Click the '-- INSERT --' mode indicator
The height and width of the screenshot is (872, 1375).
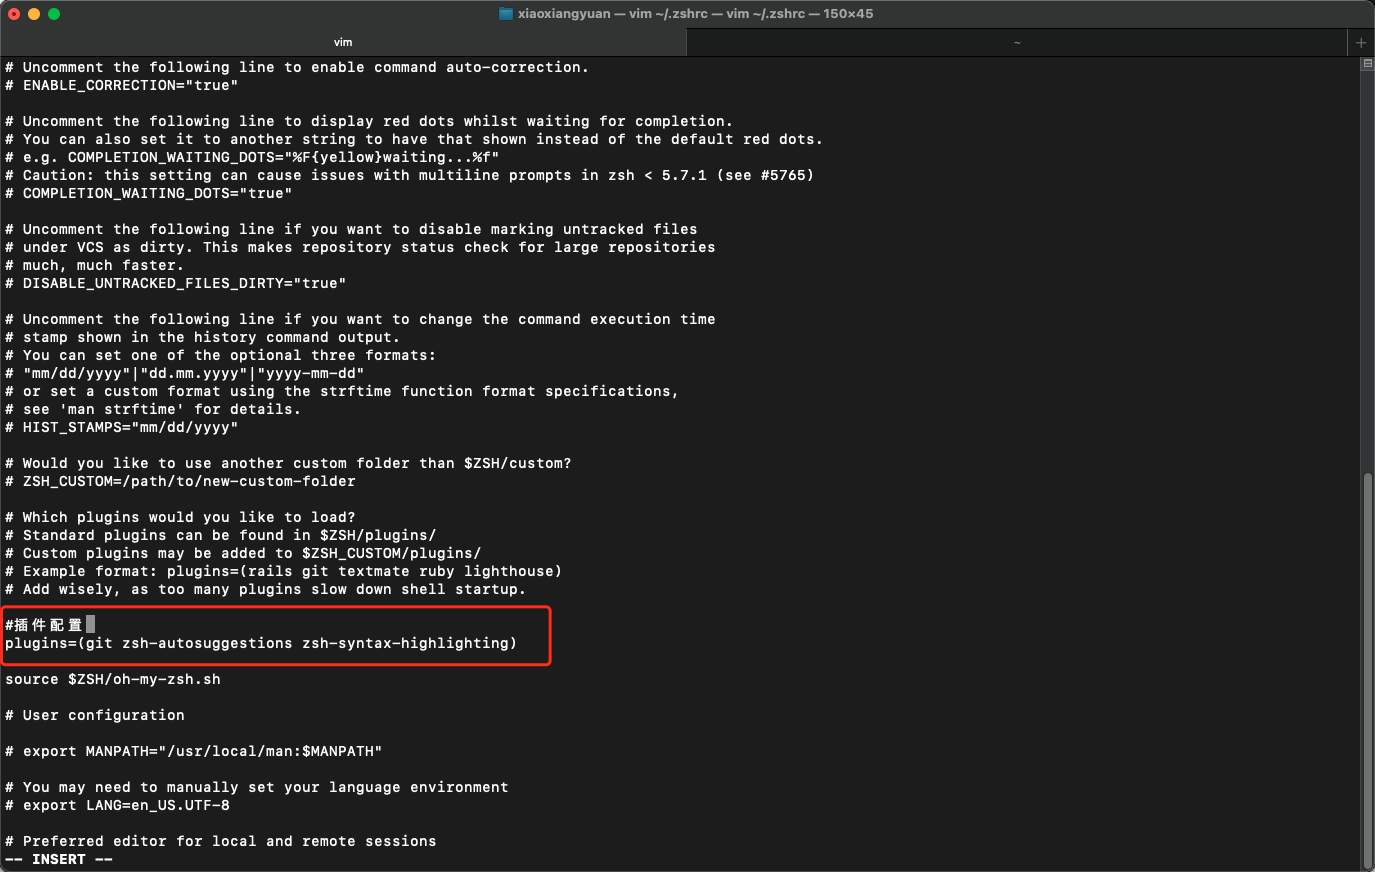pyautogui.click(x=59, y=859)
